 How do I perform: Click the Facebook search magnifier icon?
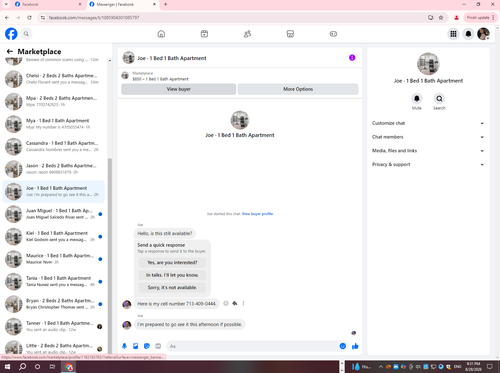[26, 34]
